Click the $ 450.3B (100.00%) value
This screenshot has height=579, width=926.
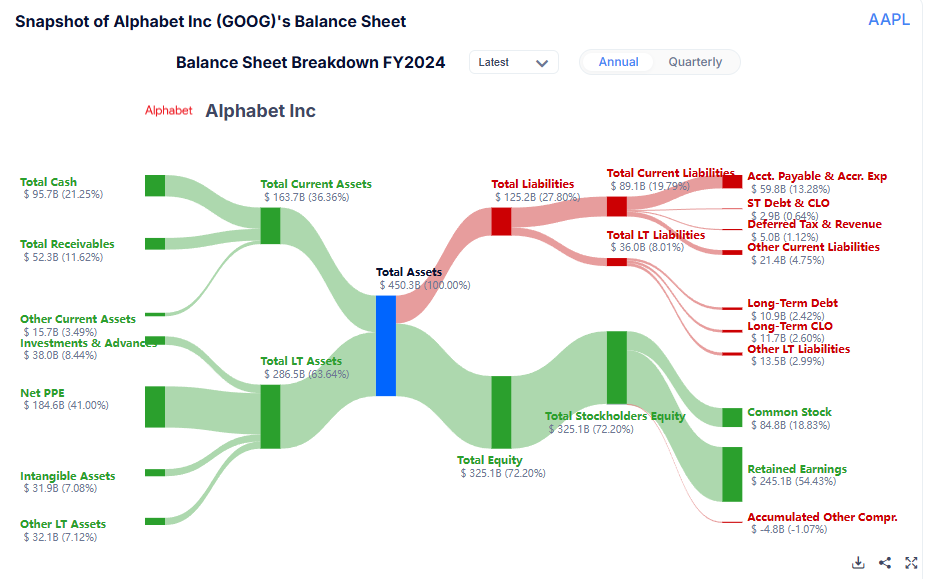425,285
